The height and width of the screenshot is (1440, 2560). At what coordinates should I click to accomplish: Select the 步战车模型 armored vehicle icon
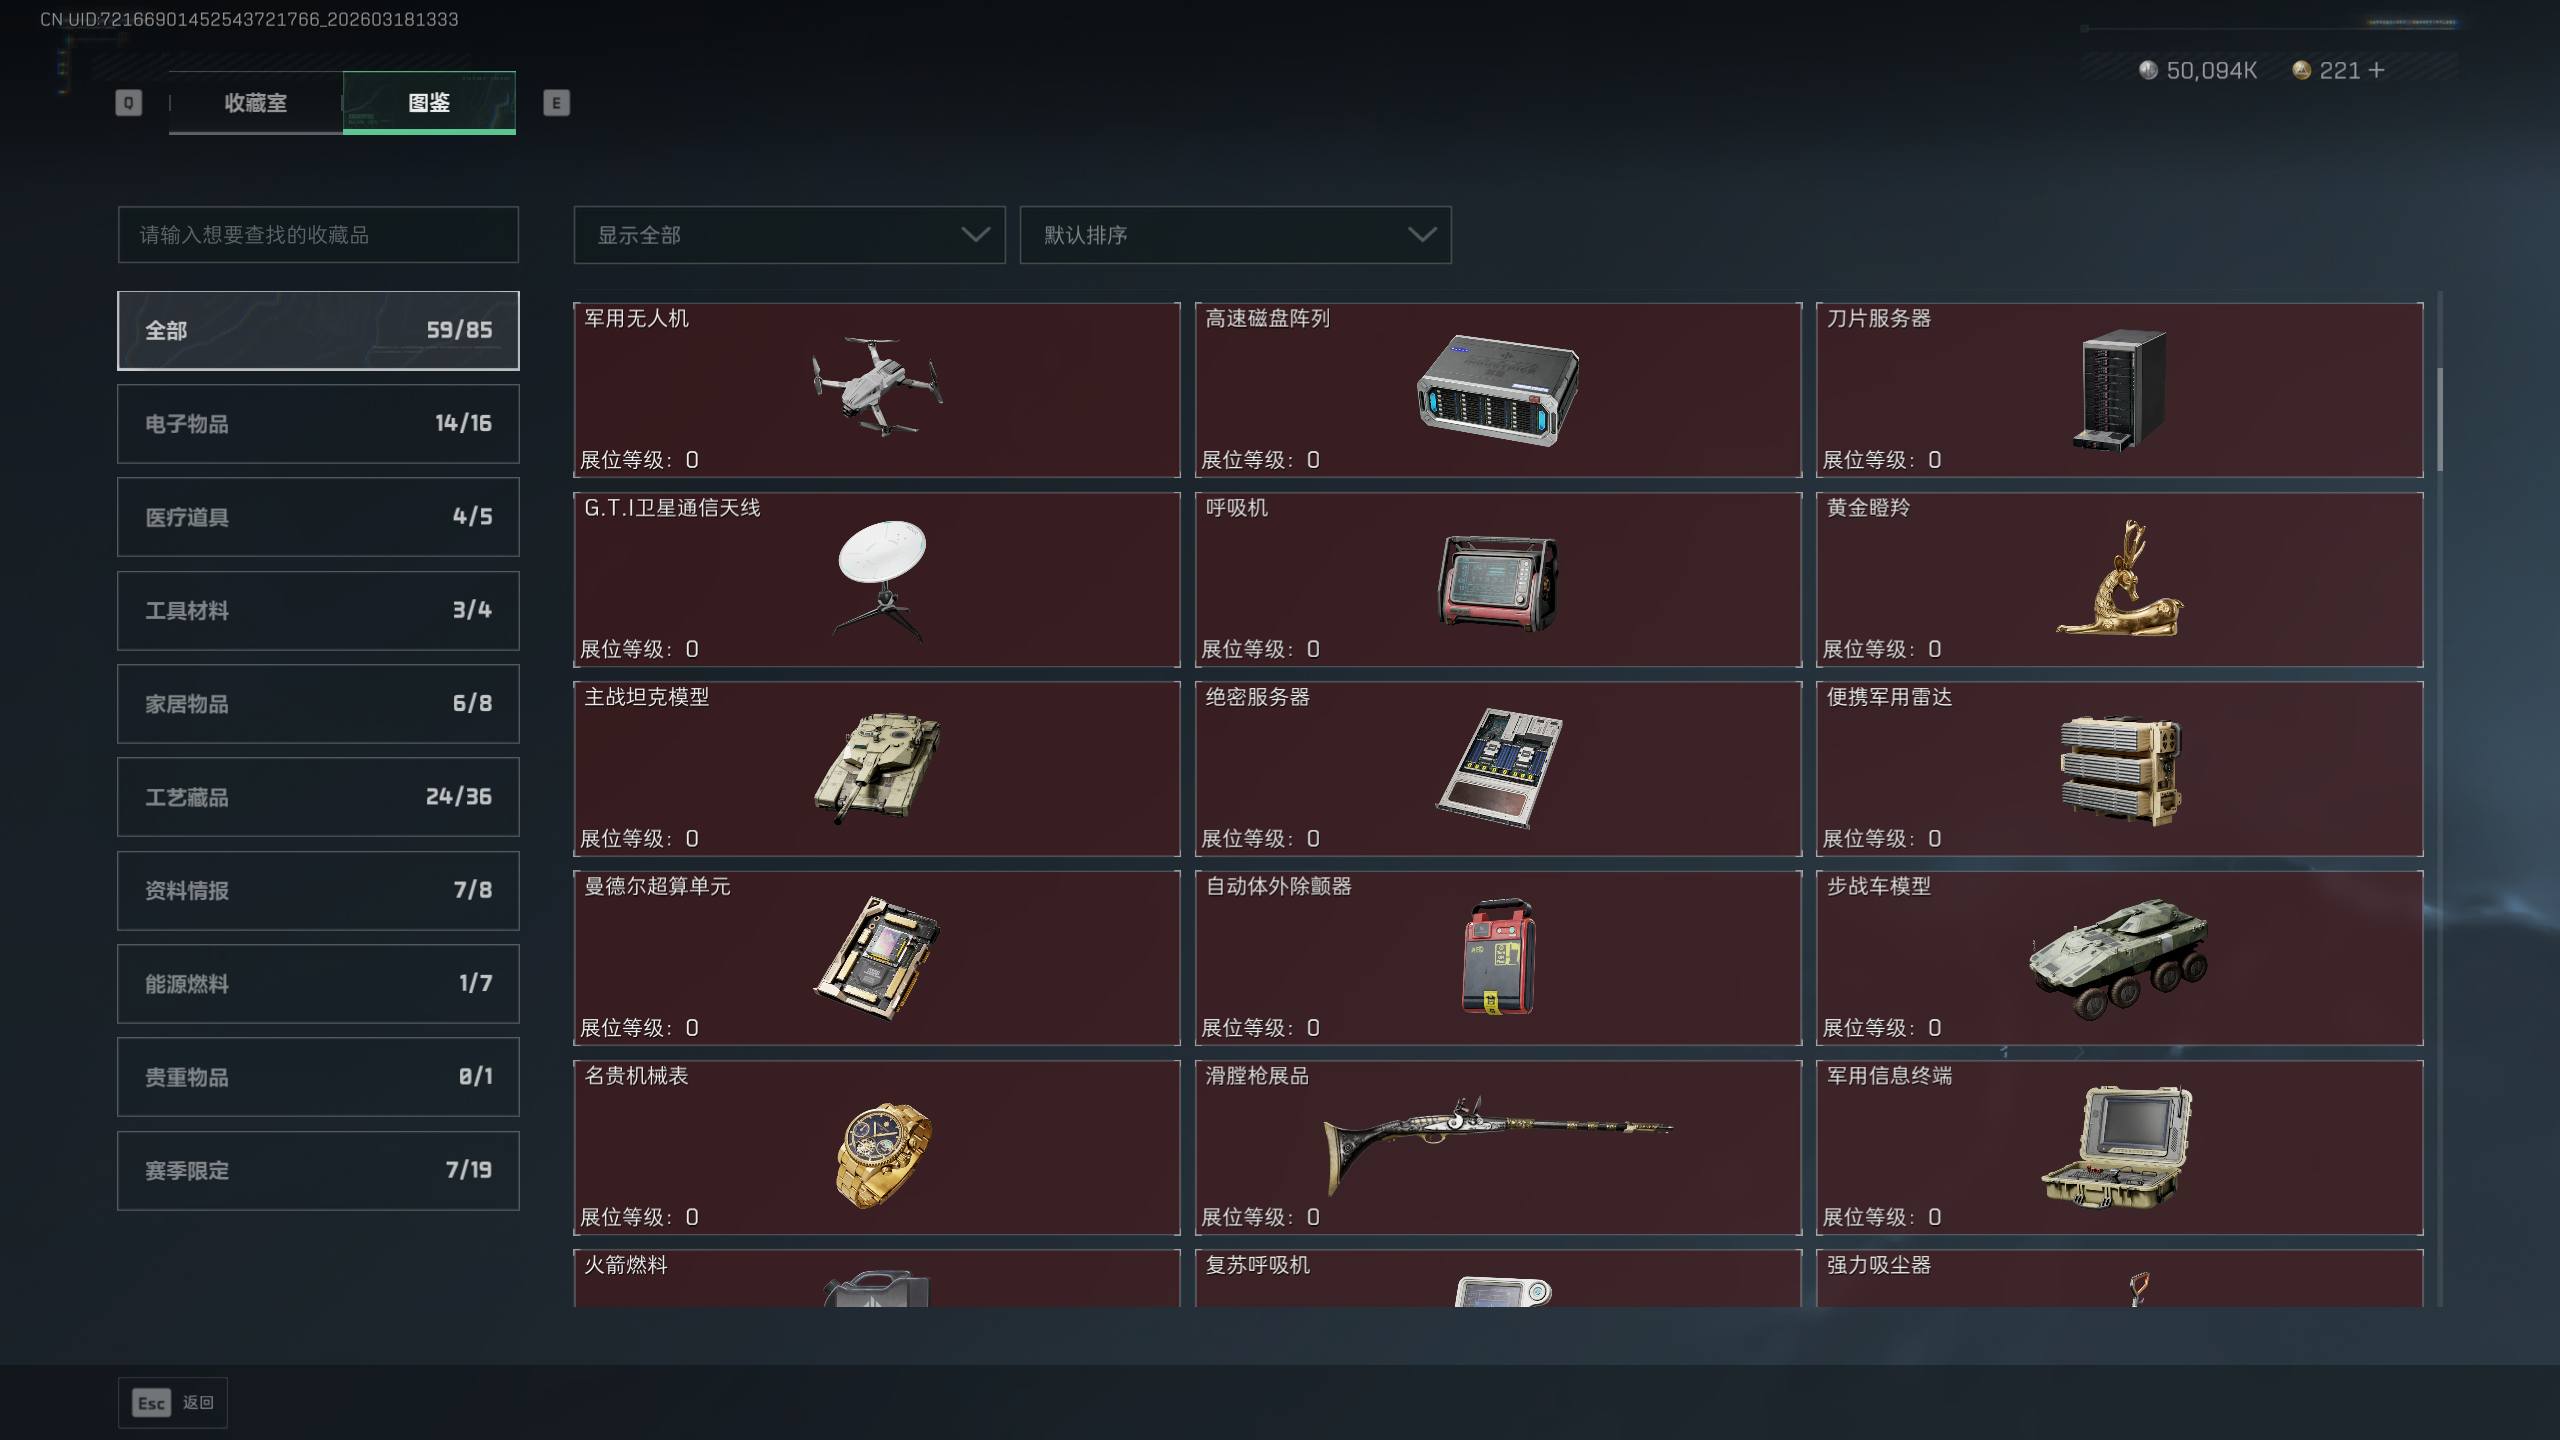click(x=2119, y=958)
